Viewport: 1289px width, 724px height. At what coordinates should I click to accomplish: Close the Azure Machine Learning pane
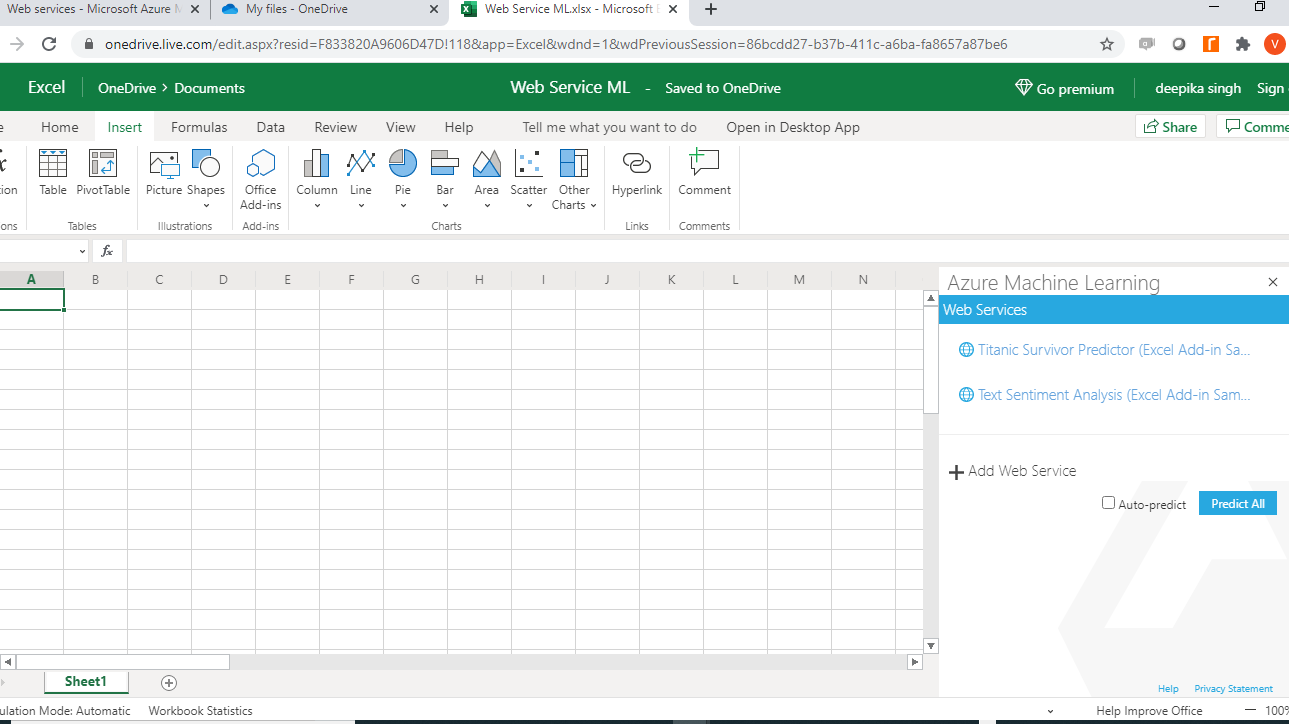[x=1273, y=283]
